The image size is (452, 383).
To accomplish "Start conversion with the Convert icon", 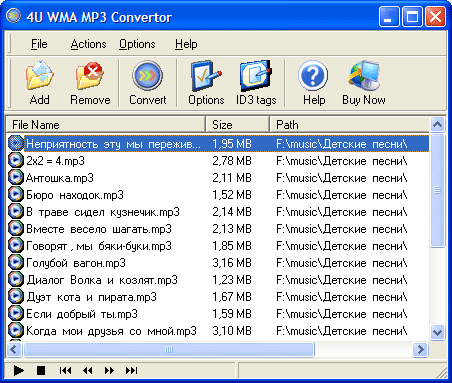I will 148,76.
